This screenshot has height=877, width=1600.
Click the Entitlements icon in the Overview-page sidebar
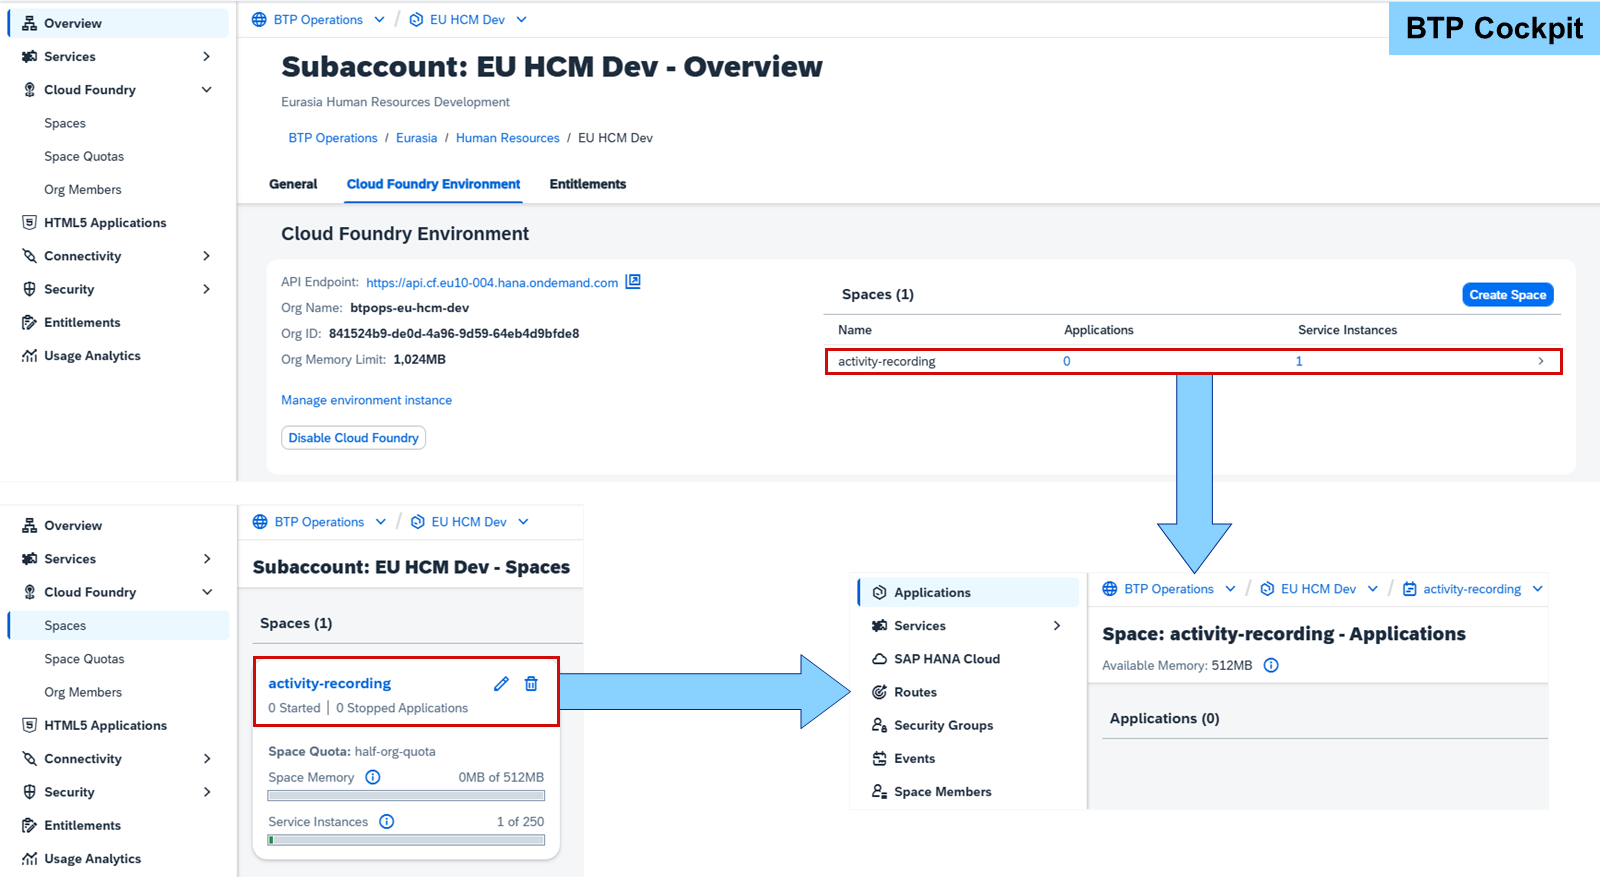pos(30,322)
